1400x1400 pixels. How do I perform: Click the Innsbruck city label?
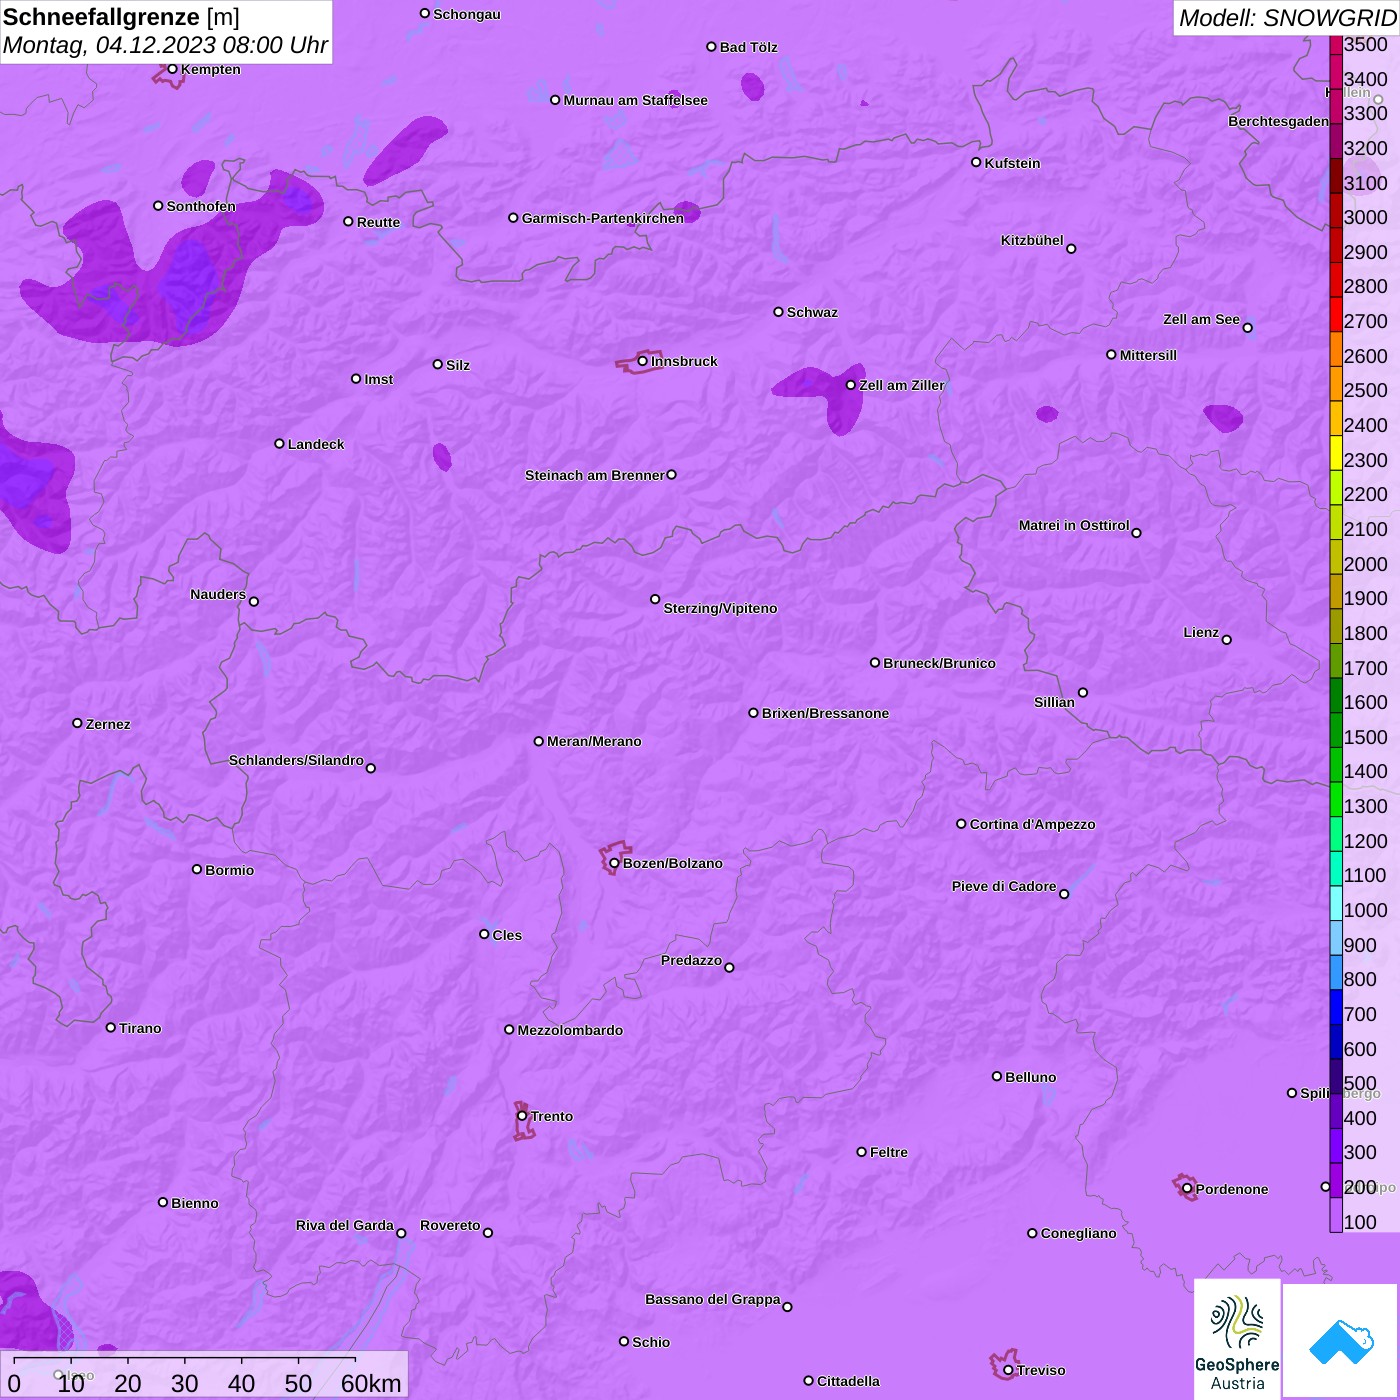(684, 361)
